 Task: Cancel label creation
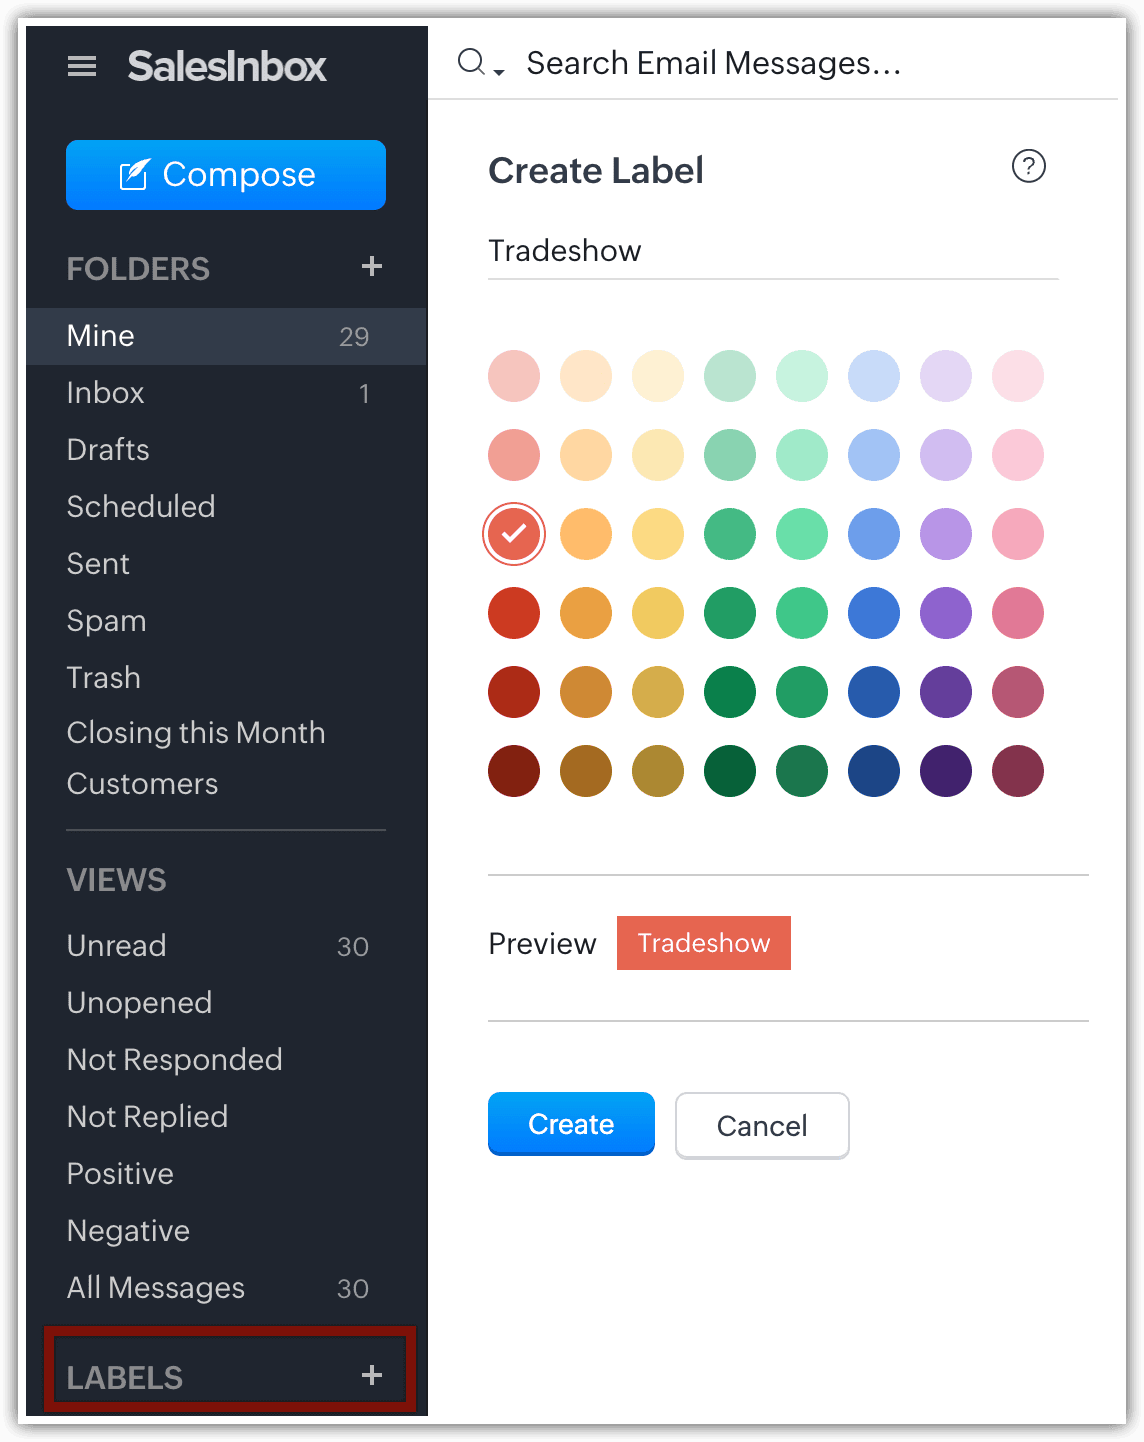762,1126
